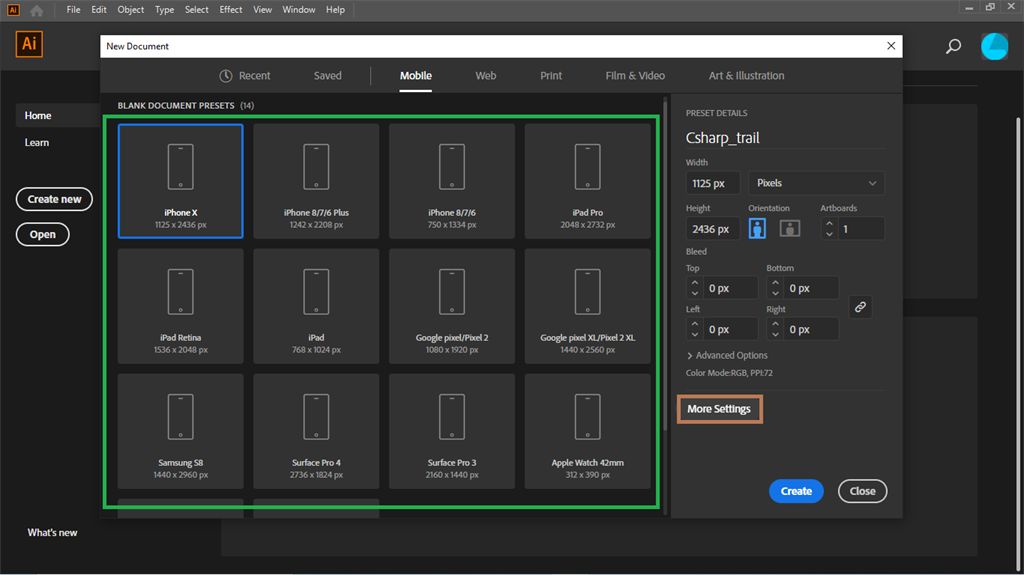
Task: Choose the iPad 768 x 1024 preset
Action: (x=316, y=306)
